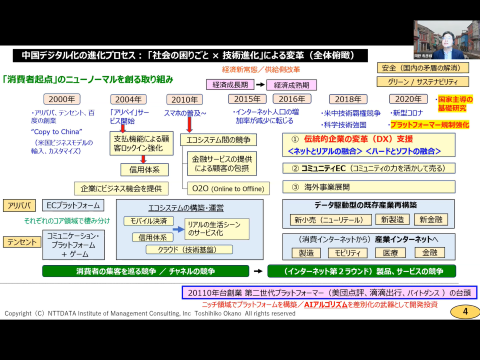Viewport: 480px width, 360px height.
Task: Click red arrow below 2010年 スマホ text
Action: [x=189, y=125]
